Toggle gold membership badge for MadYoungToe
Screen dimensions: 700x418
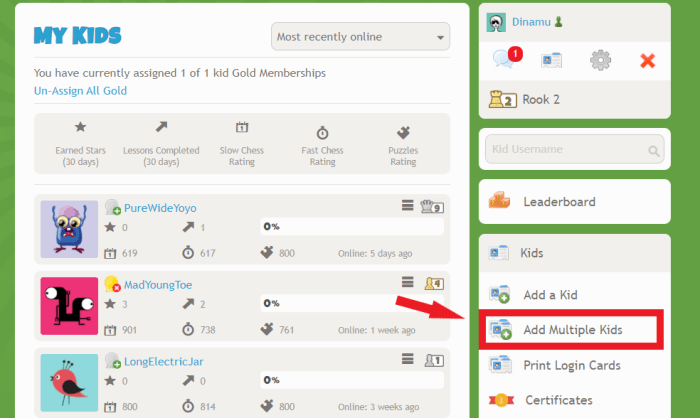click(113, 284)
